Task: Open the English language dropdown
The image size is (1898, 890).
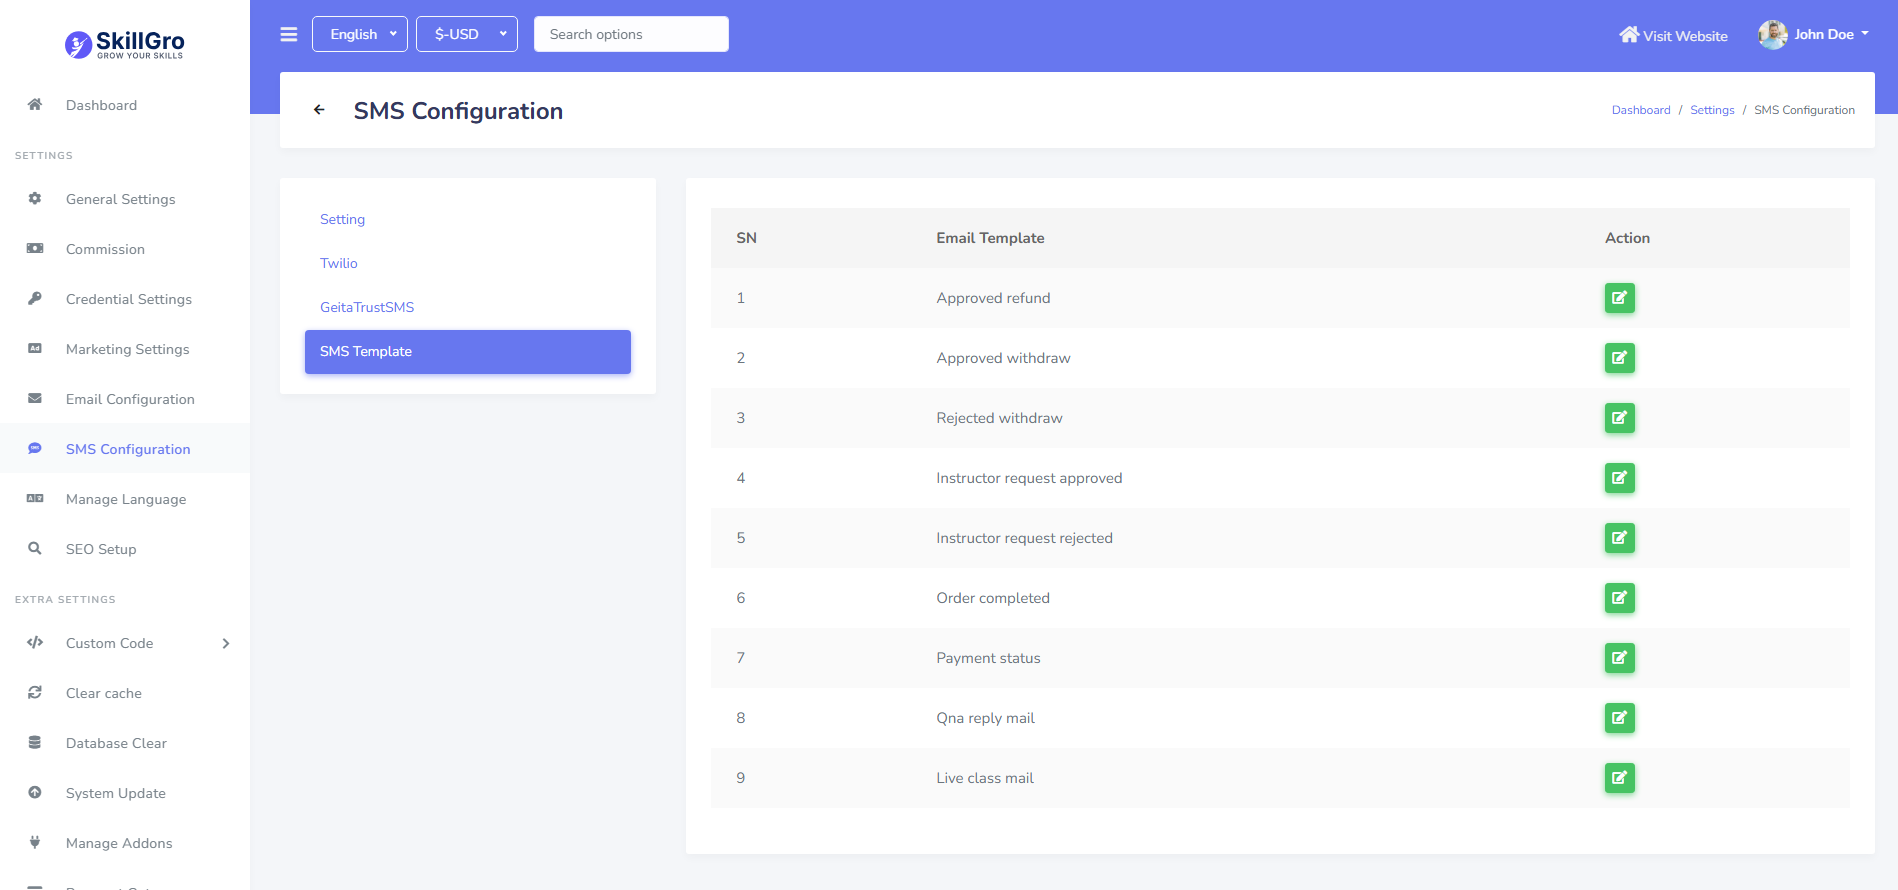Action: (360, 34)
